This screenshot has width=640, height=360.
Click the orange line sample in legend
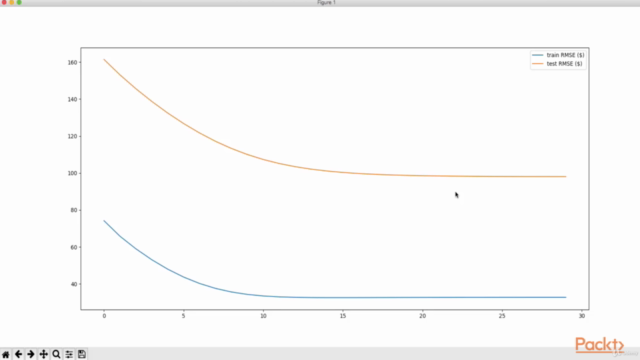[x=538, y=64]
